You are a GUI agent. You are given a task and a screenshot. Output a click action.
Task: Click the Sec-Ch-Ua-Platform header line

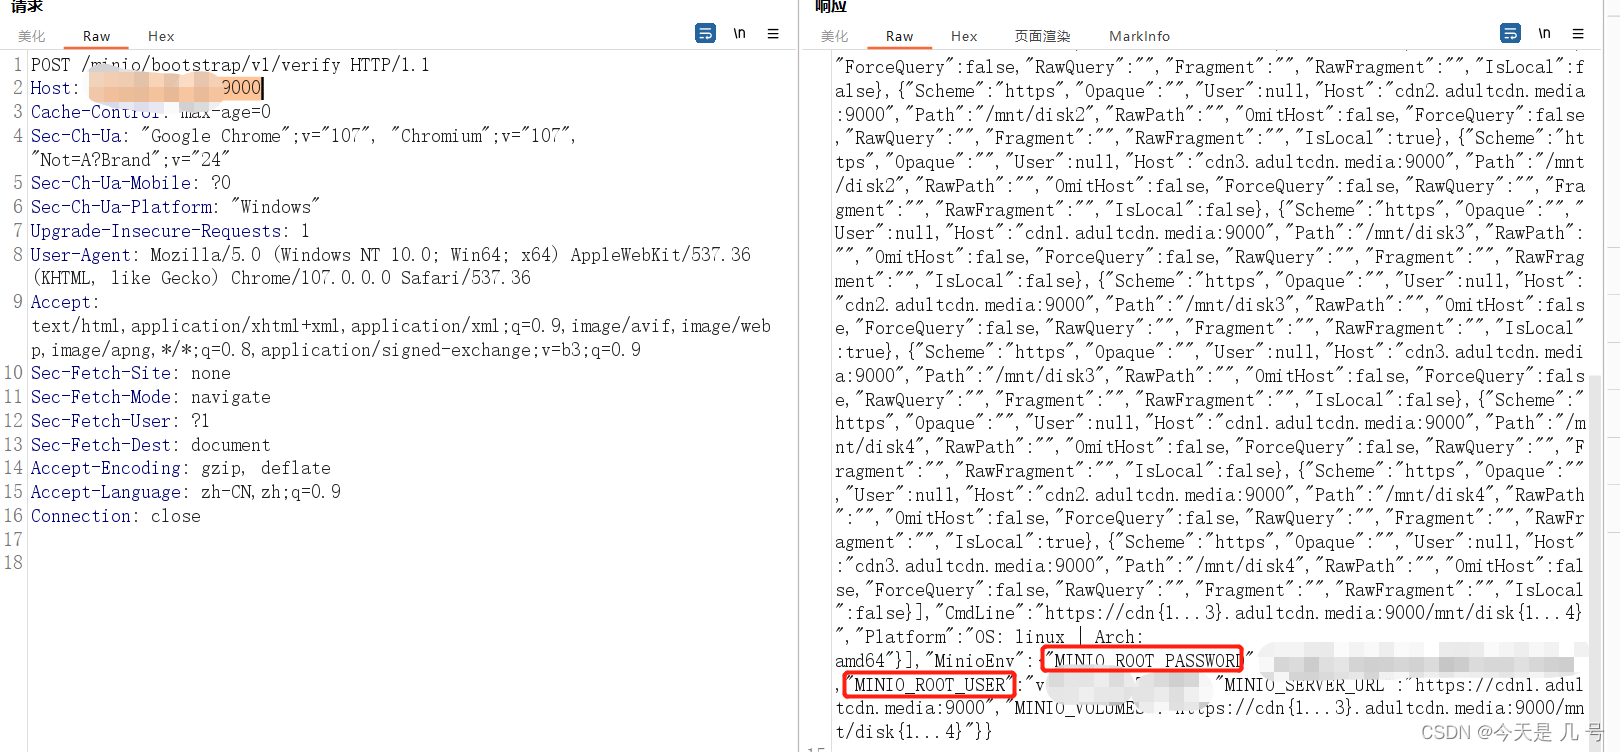click(x=175, y=207)
